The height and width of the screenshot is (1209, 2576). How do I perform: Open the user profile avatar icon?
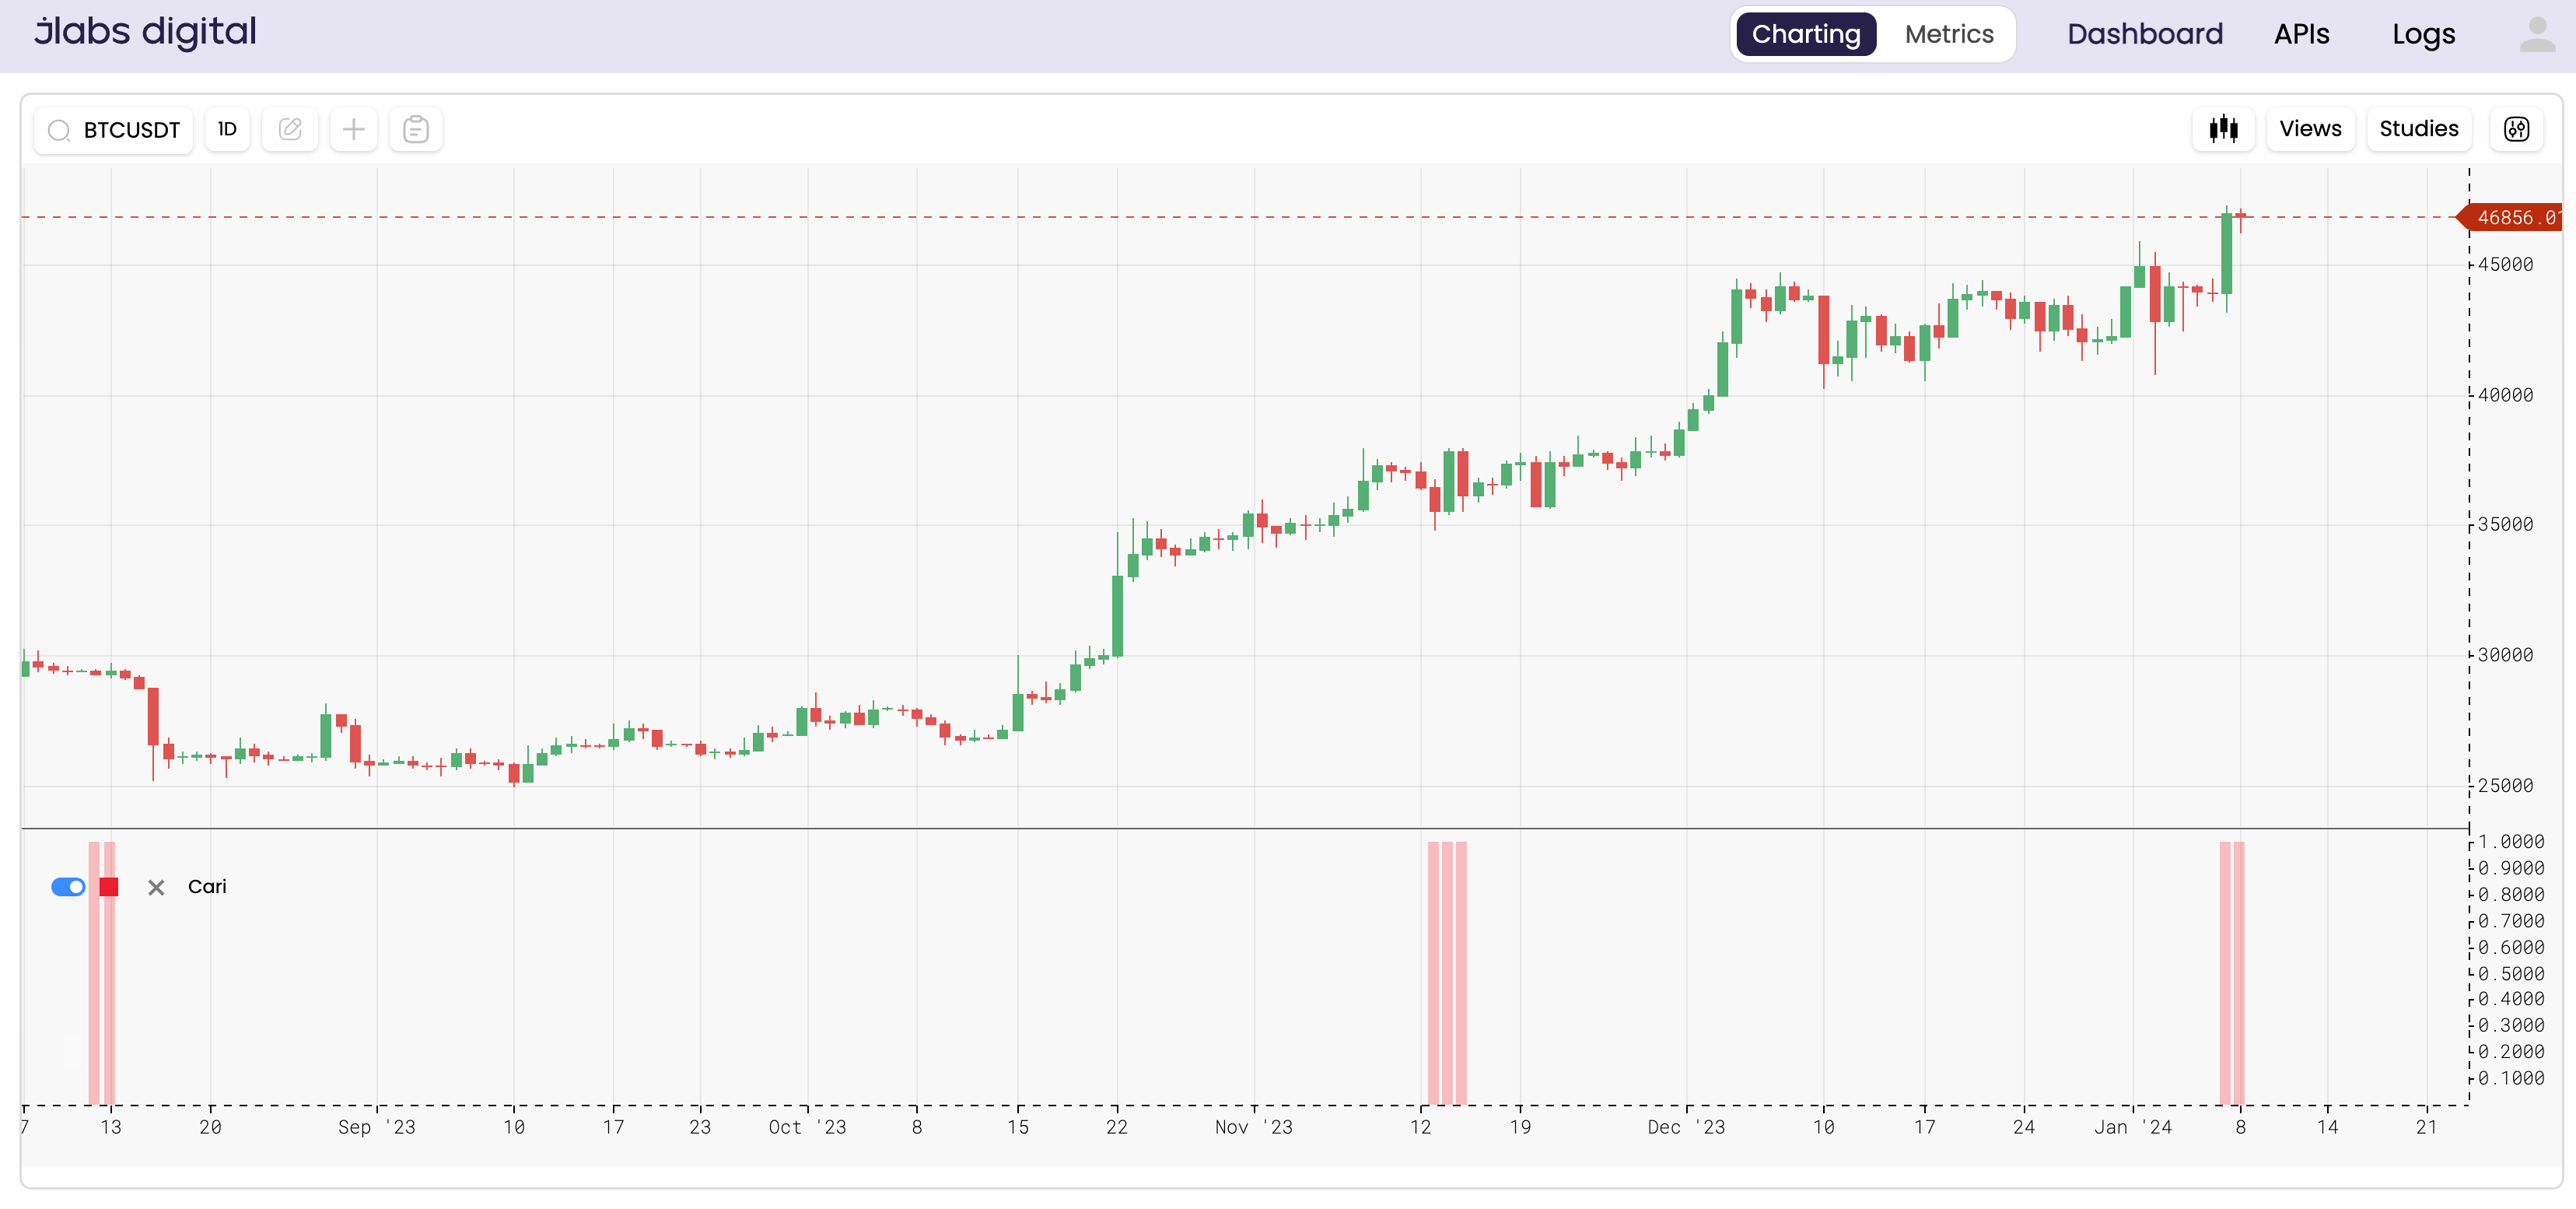[x=2536, y=34]
